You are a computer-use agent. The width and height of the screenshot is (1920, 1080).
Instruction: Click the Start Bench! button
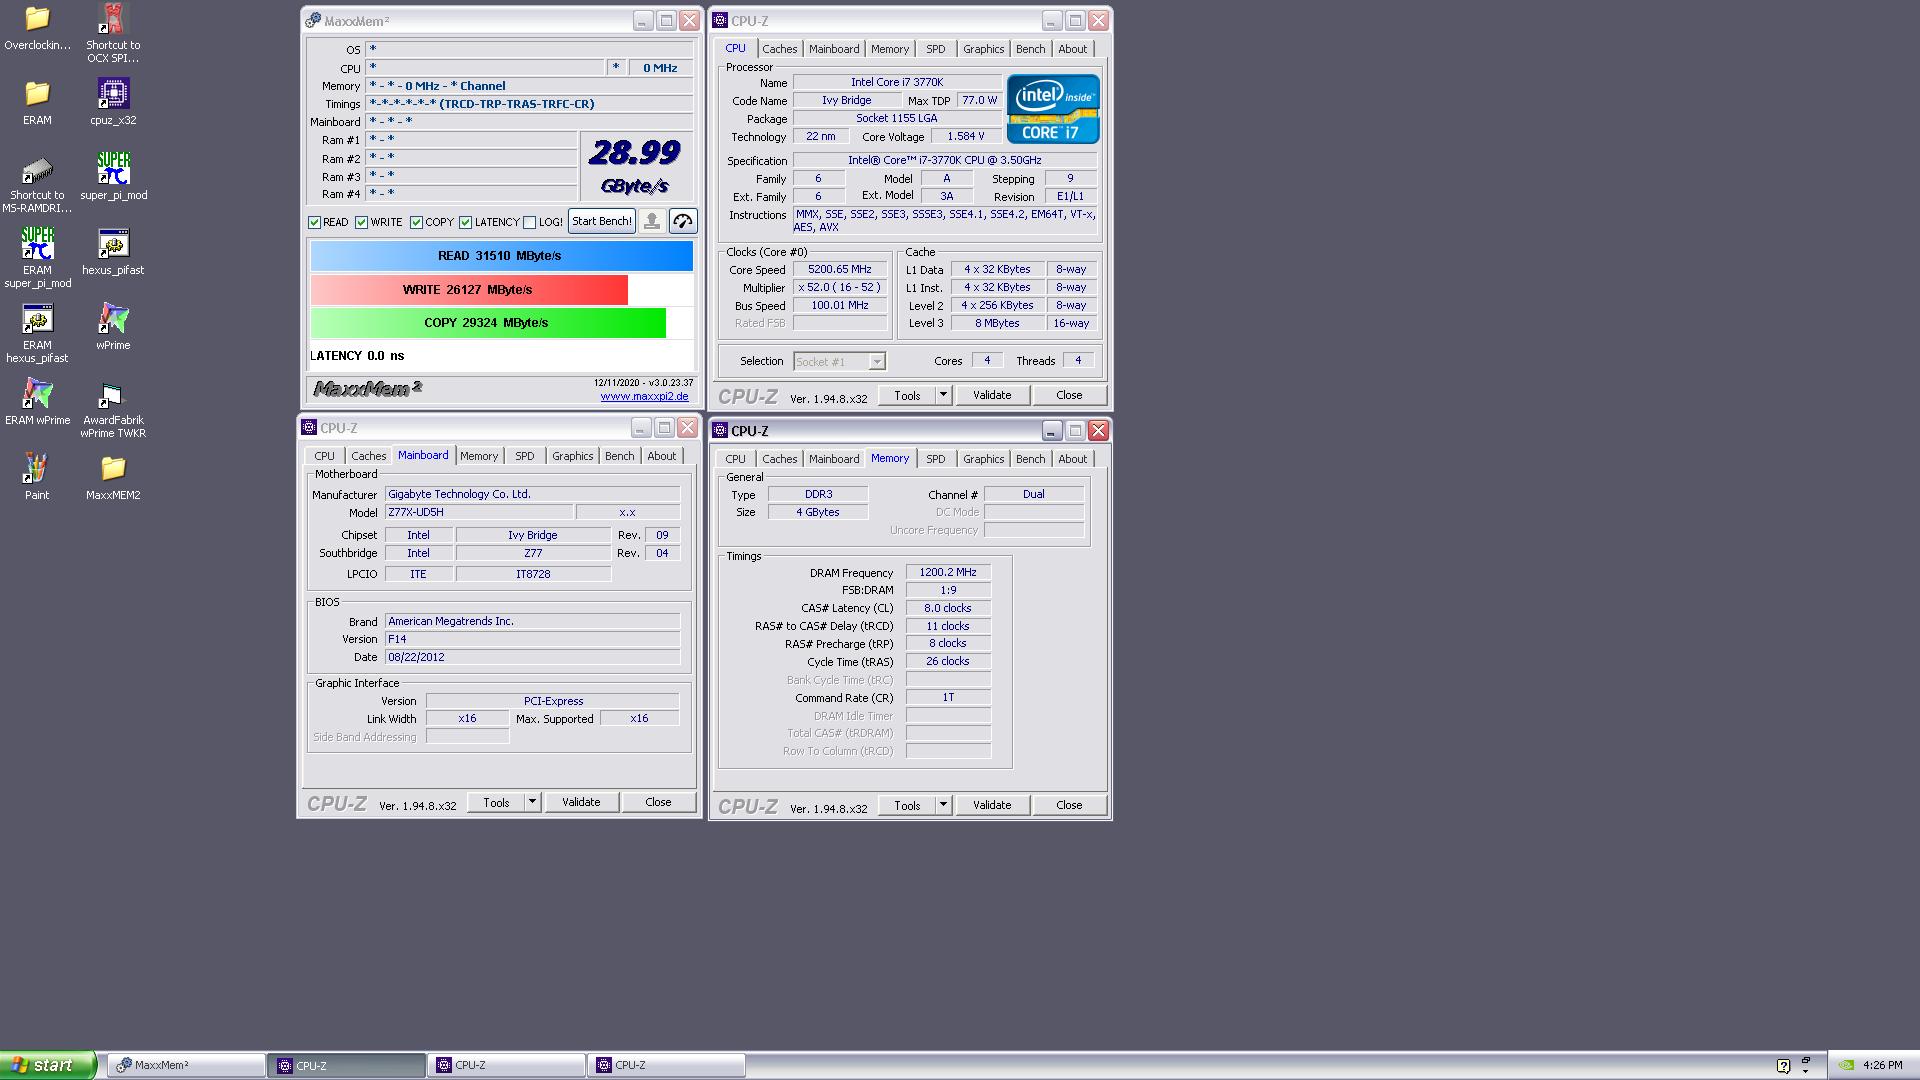pyautogui.click(x=602, y=221)
